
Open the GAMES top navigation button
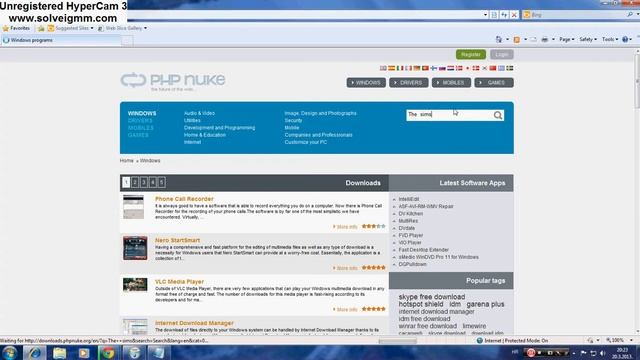[x=494, y=82]
